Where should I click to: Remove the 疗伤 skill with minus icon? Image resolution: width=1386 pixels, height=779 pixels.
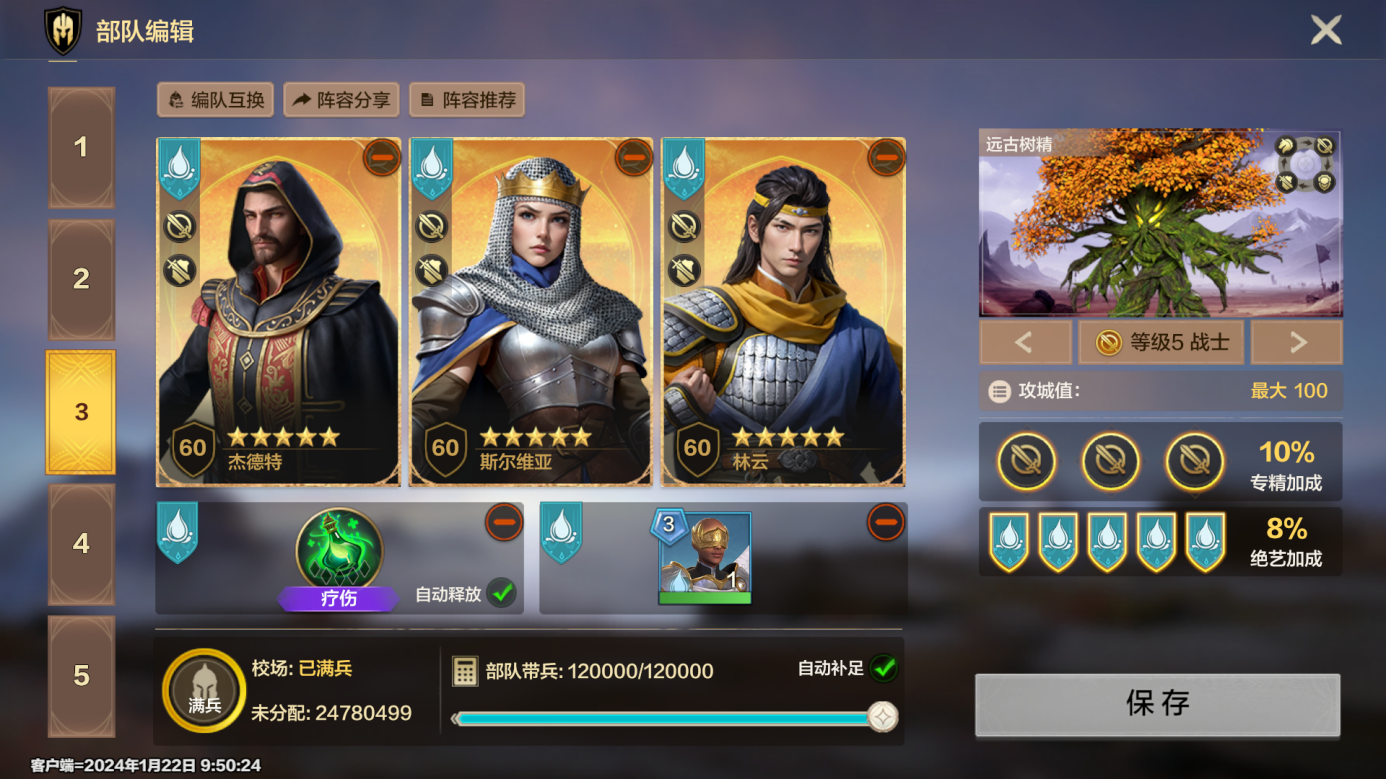pos(503,522)
